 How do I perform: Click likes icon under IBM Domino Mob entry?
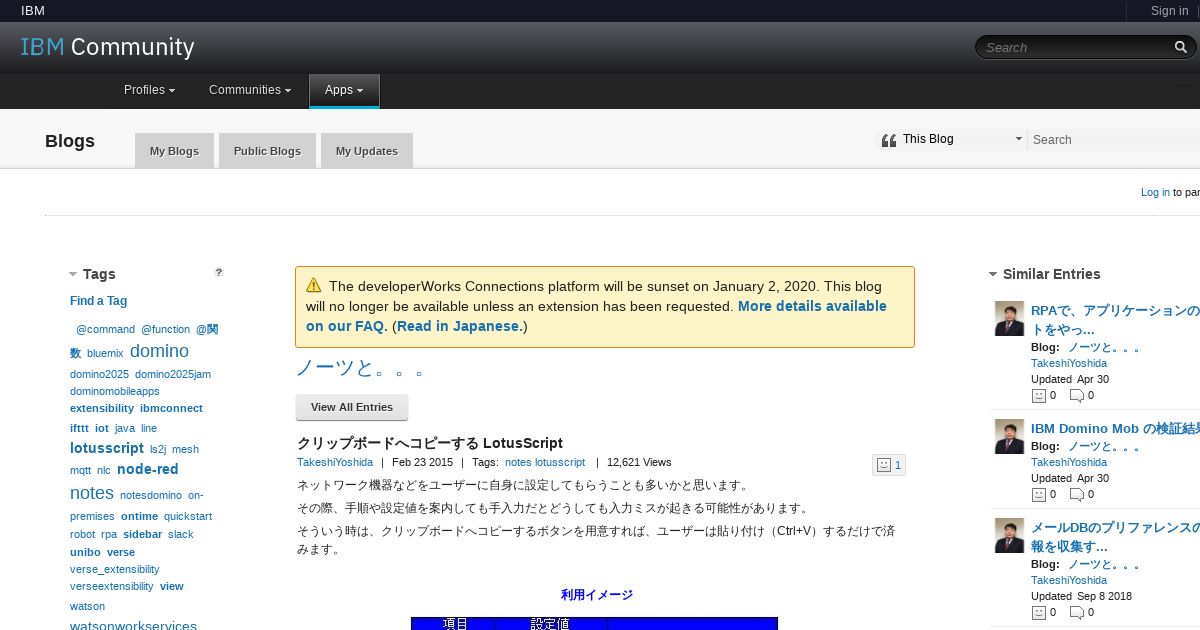point(1038,494)
